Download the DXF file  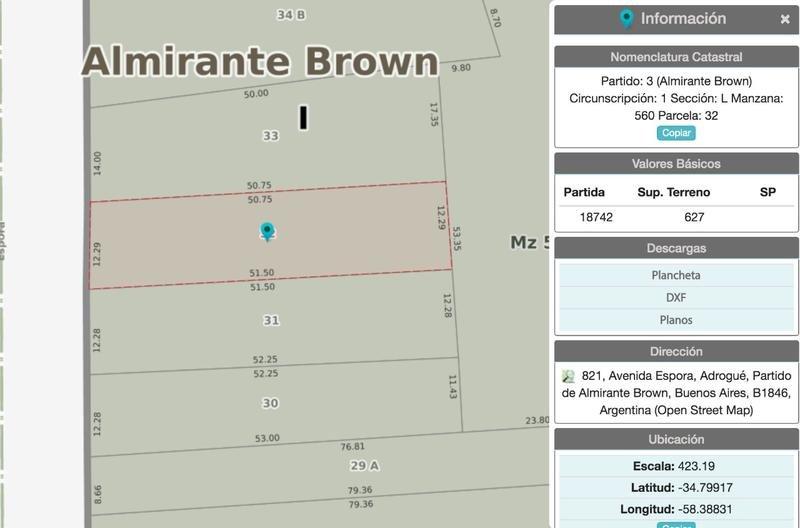[x=676, y=297]
